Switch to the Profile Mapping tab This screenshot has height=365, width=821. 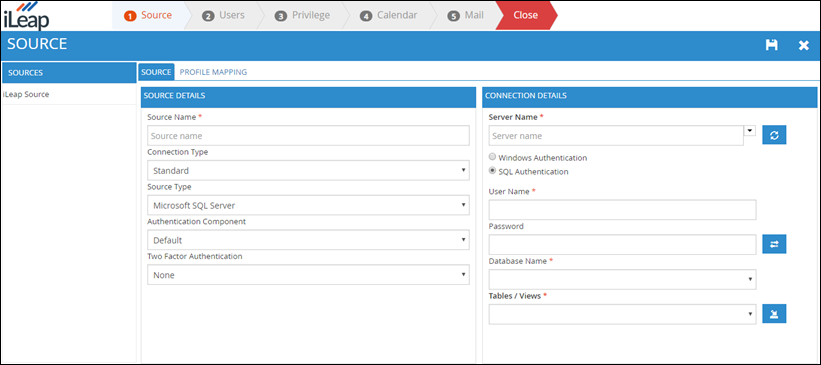pos(213,72)
